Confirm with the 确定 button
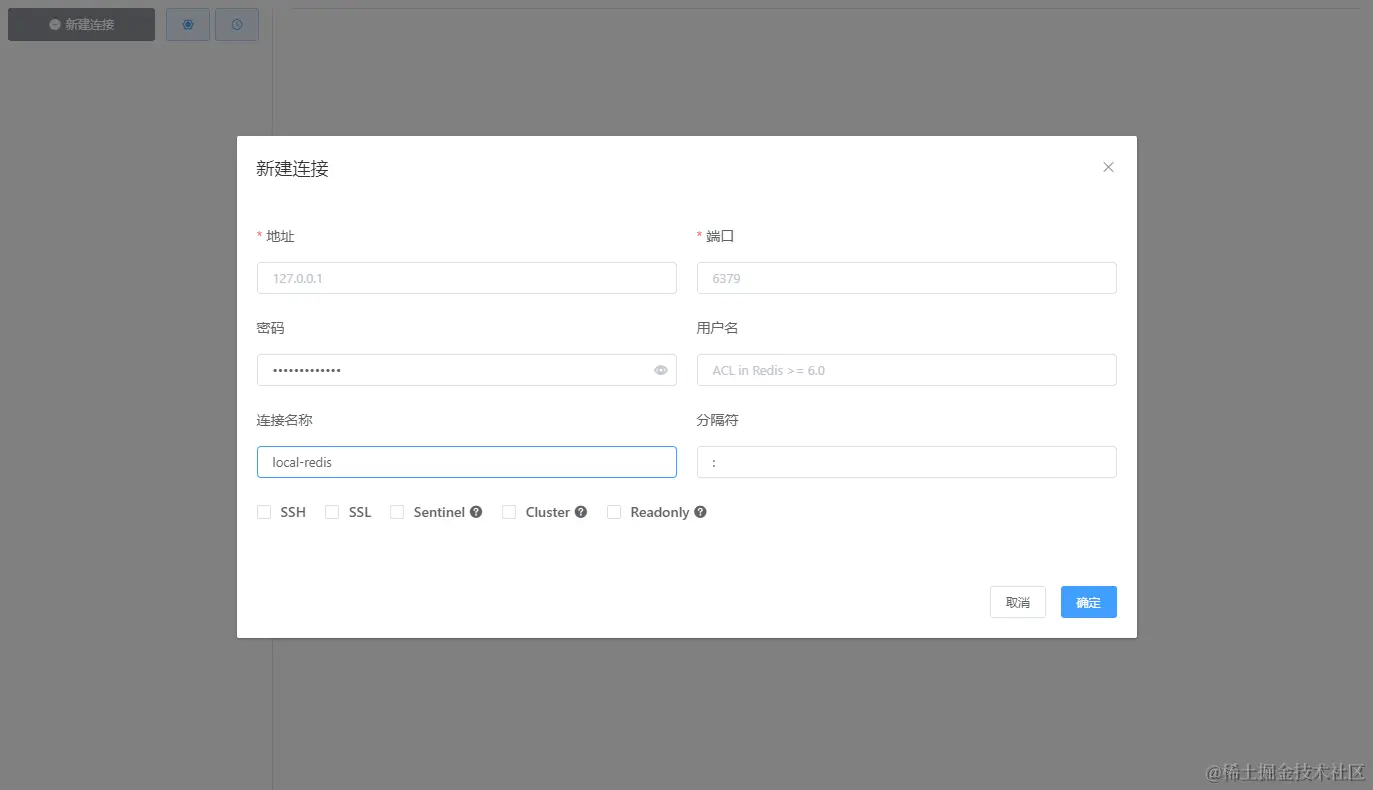The image size is (1373, 790). pos(1089,602)
